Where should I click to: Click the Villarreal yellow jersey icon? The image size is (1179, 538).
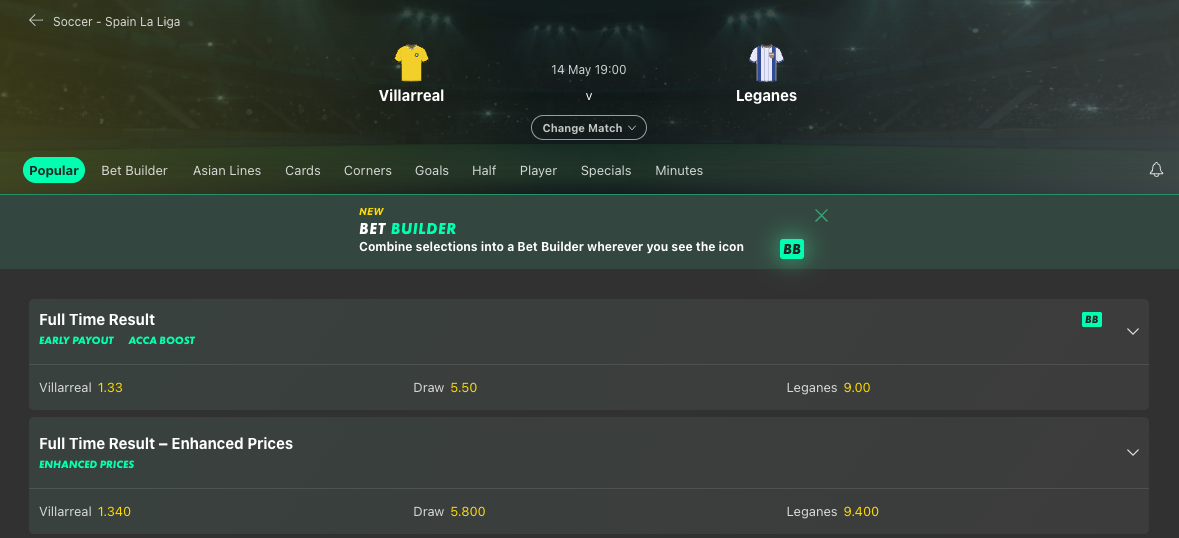(411, 63)
